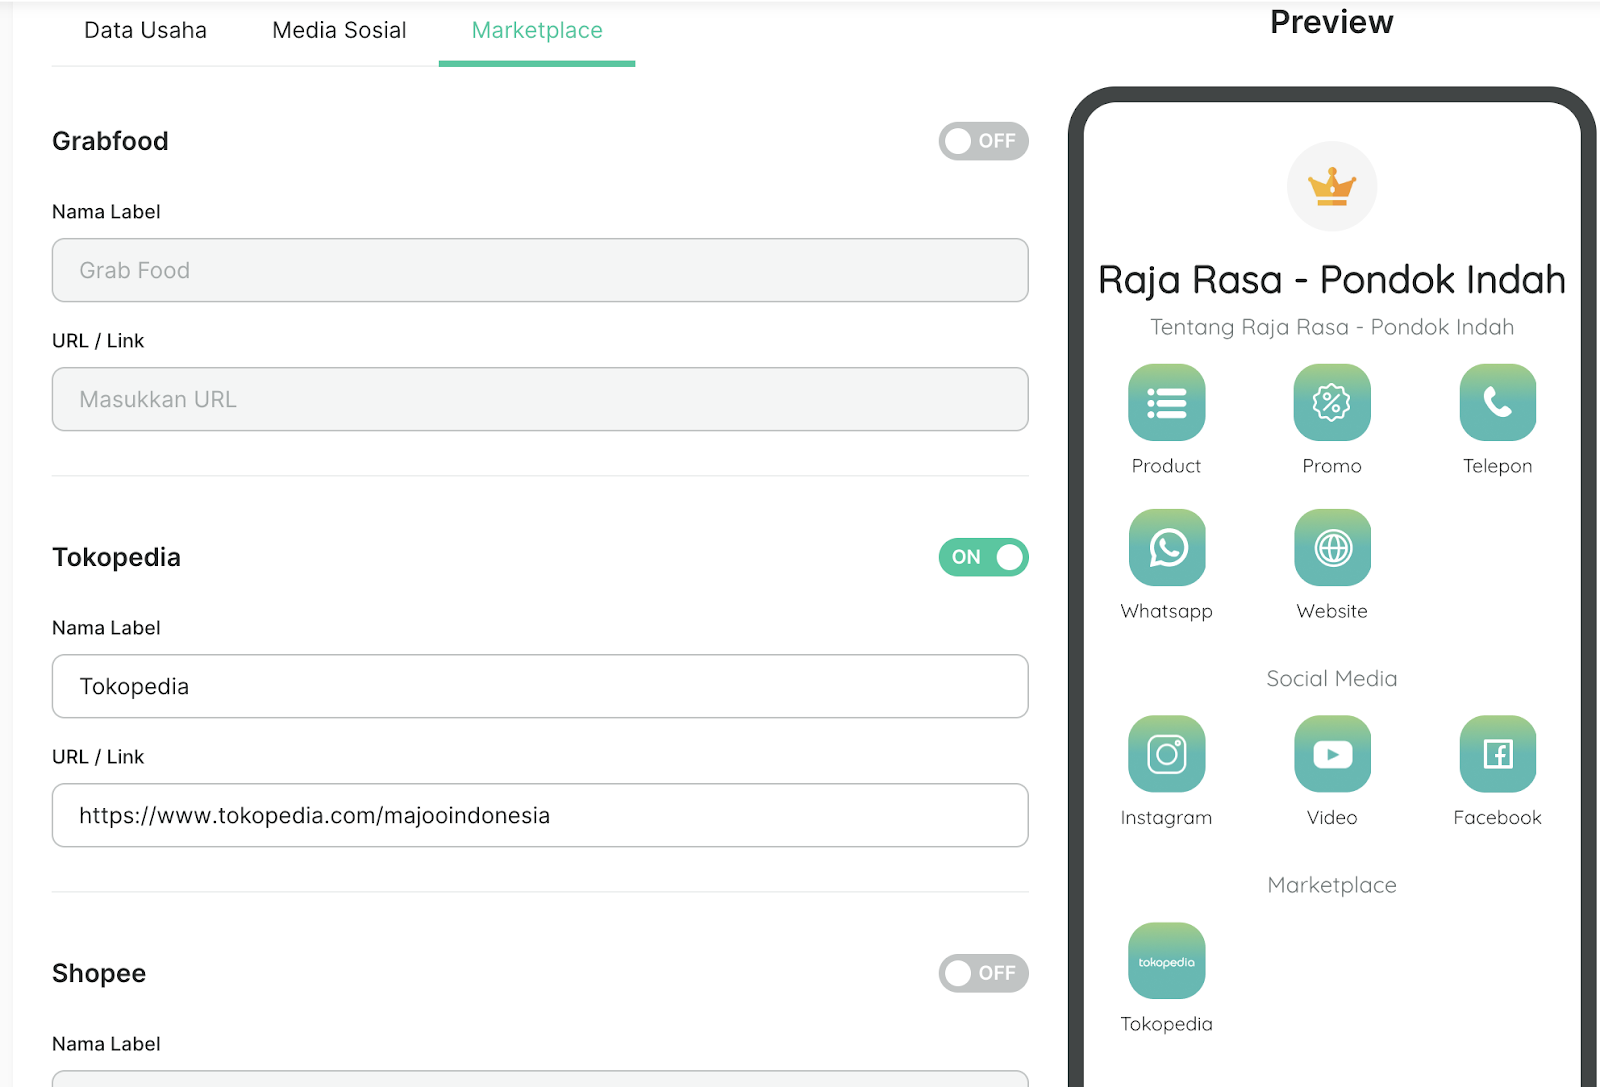Open the Product icon in preview
This screenshot has width=1600, height=1087.
[1167, 402]
